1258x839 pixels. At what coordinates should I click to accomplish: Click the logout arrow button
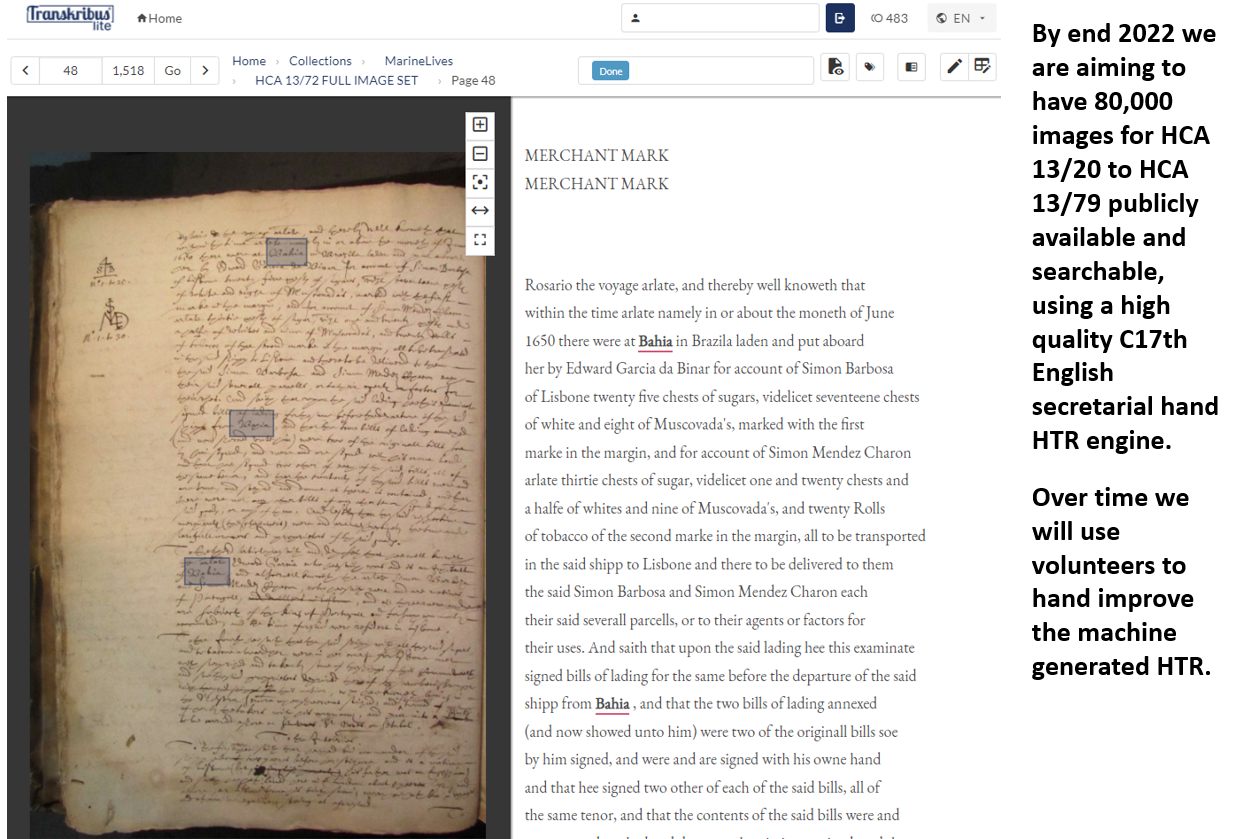[x=839, y=18]
